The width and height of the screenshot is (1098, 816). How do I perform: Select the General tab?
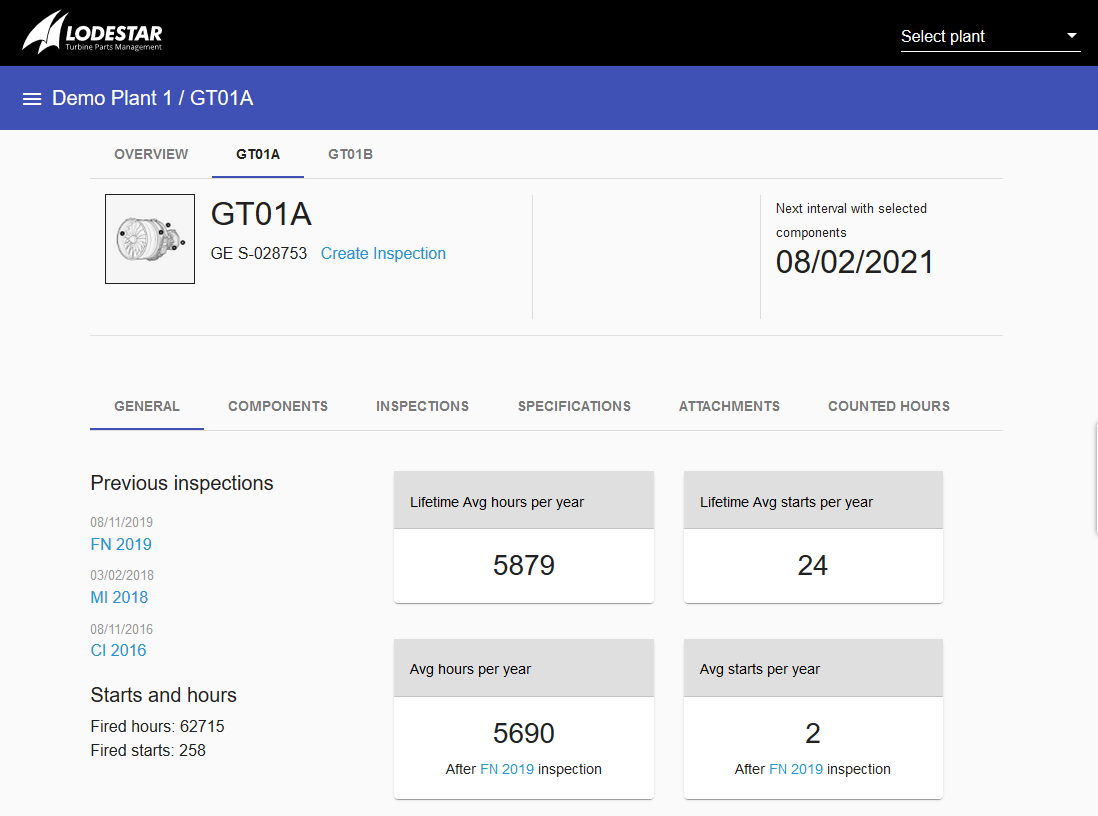pos(147,407)
